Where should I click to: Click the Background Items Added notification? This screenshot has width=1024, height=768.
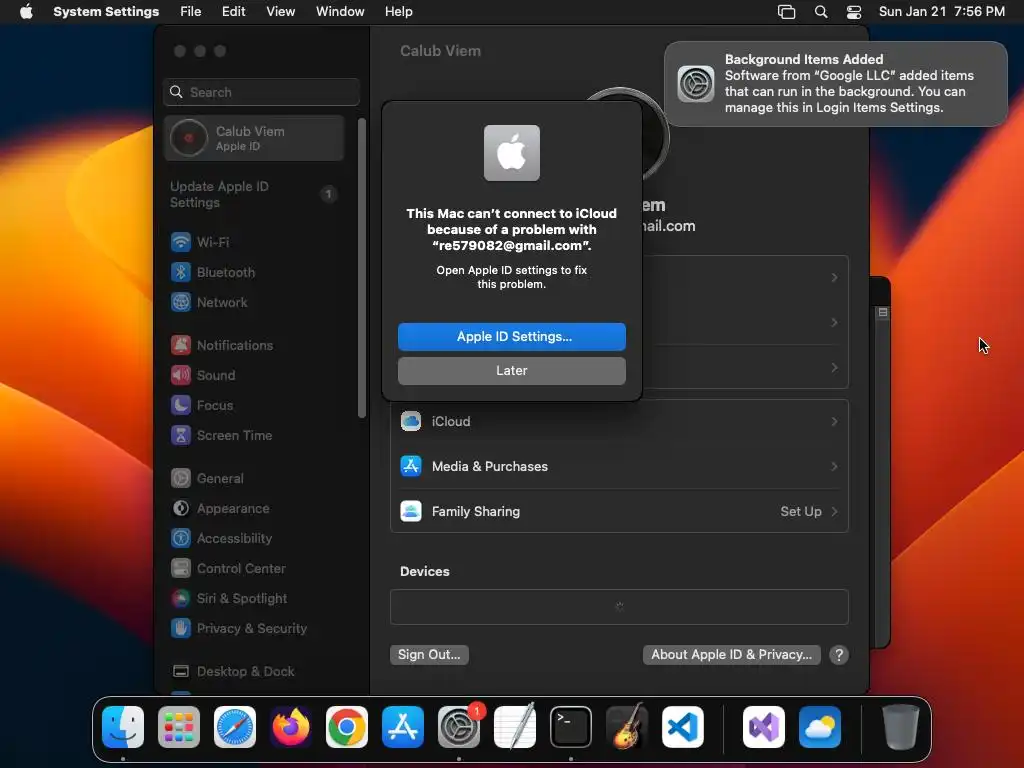(x=835, y=84)
